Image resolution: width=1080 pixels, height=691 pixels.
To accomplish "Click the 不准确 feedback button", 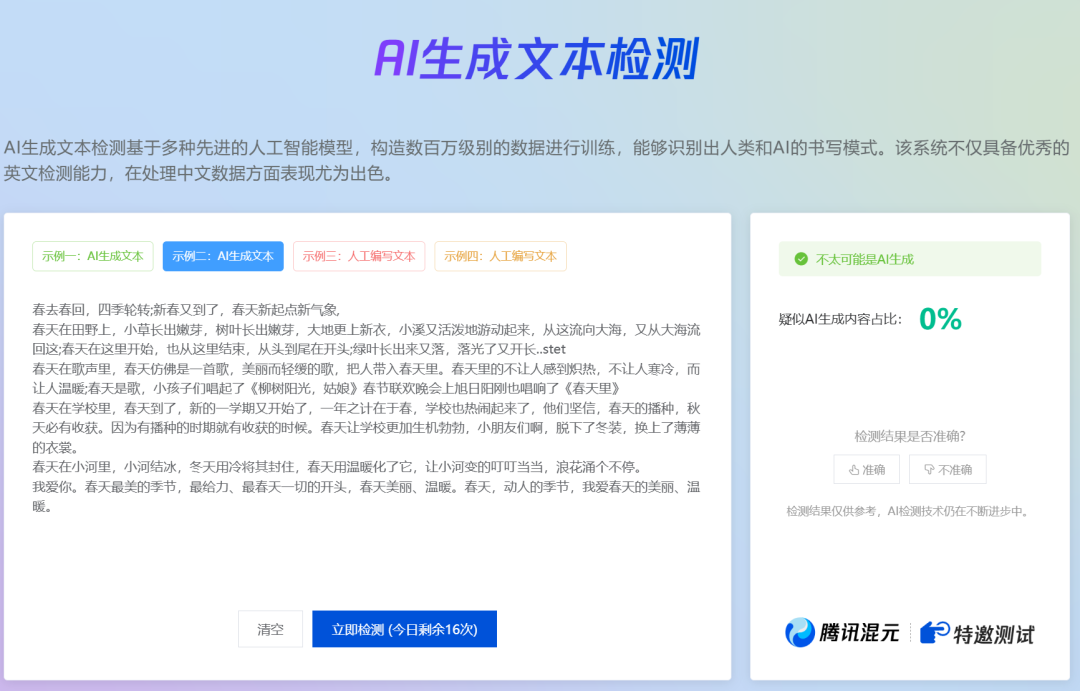I will pyautogui.click(x=946, y=469).
